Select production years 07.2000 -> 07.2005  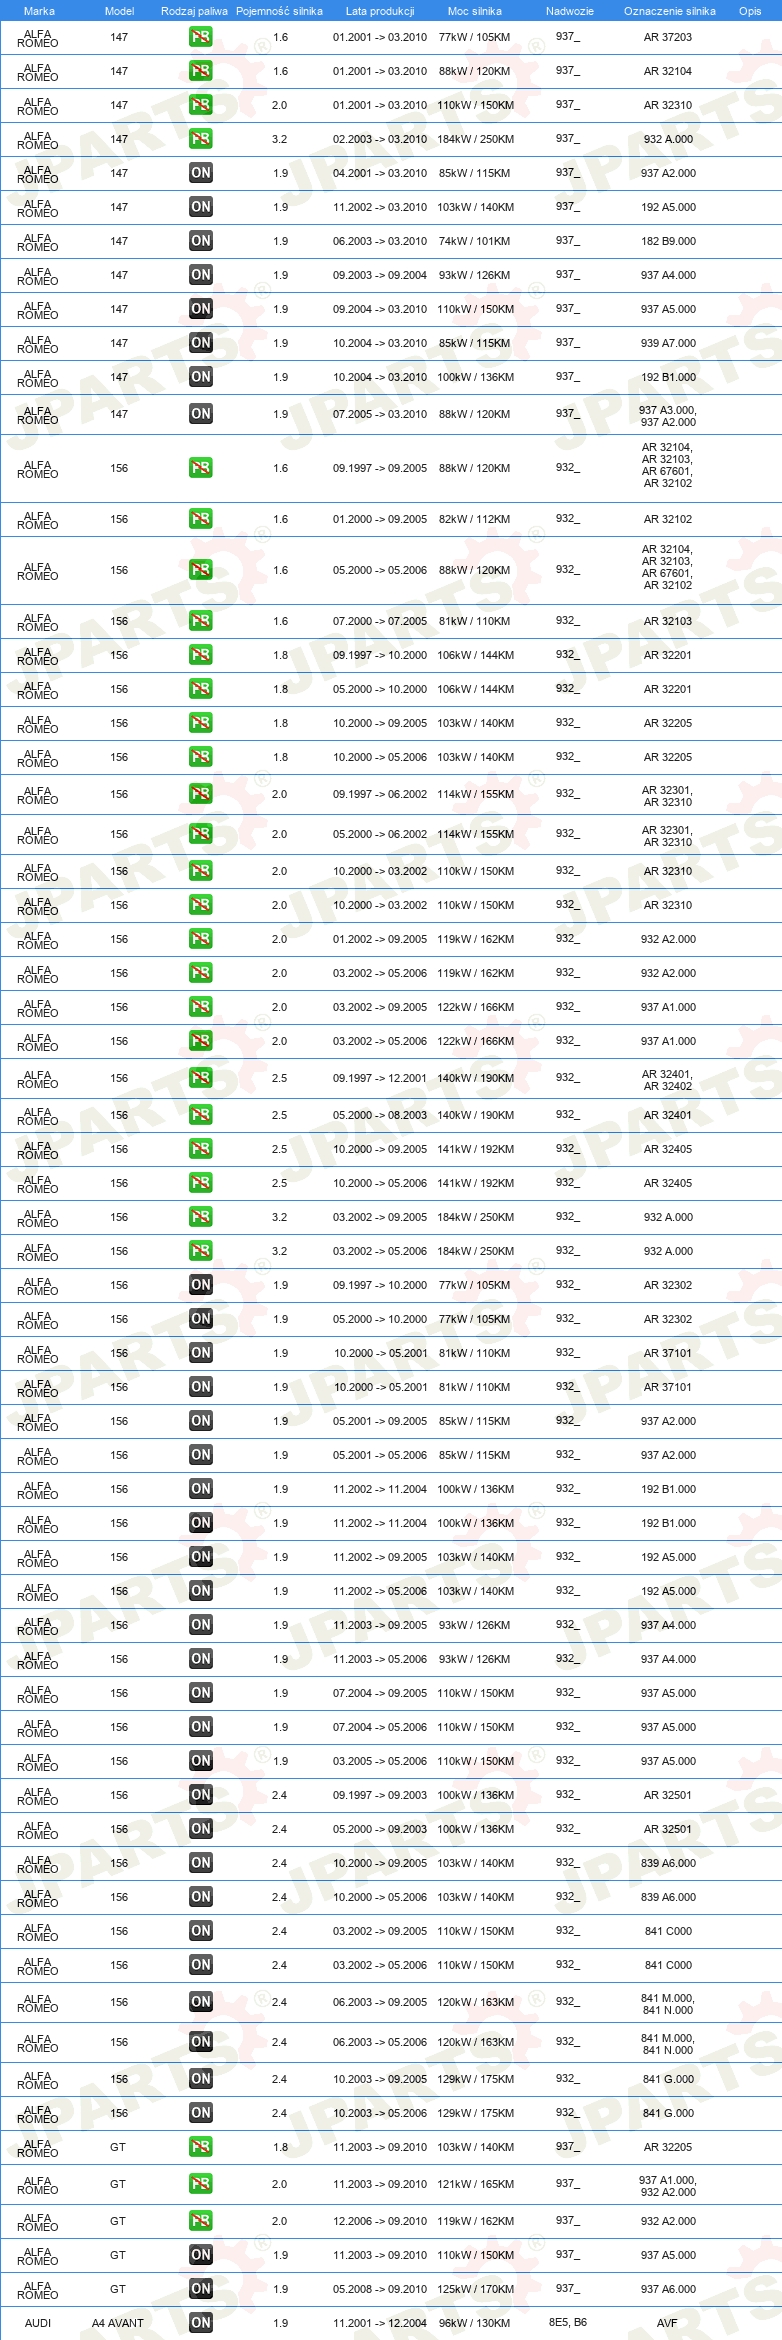(380, 621)
